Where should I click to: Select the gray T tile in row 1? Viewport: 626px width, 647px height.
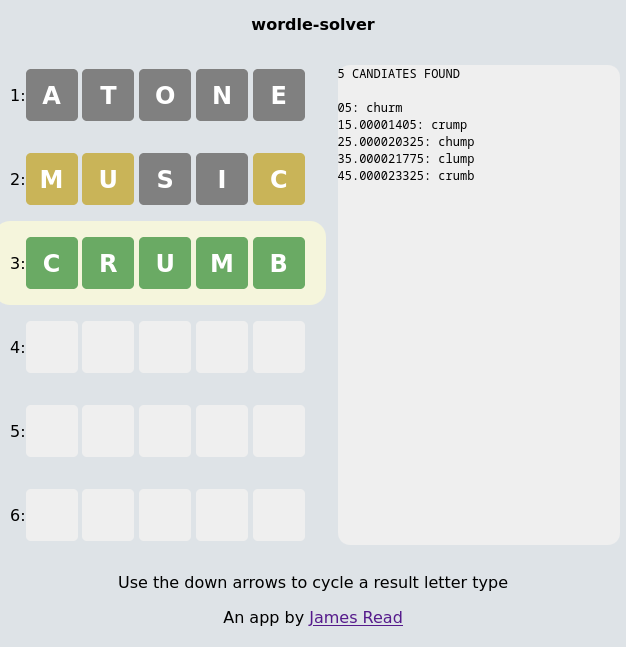click(108, 95)
